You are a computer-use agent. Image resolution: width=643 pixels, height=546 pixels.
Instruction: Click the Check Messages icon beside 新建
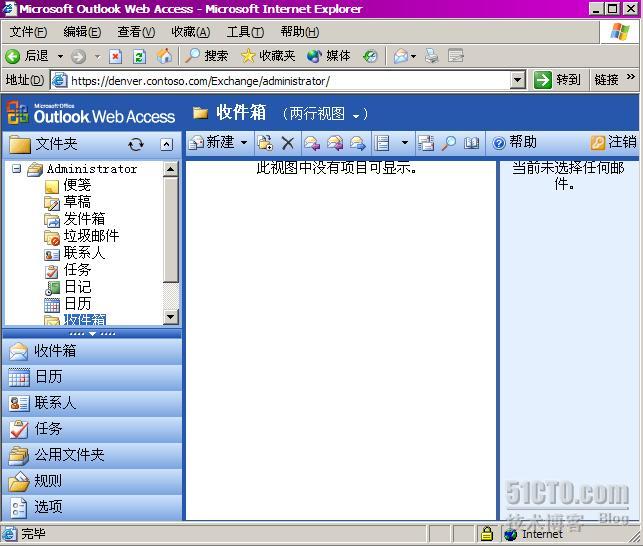(265, 143)
